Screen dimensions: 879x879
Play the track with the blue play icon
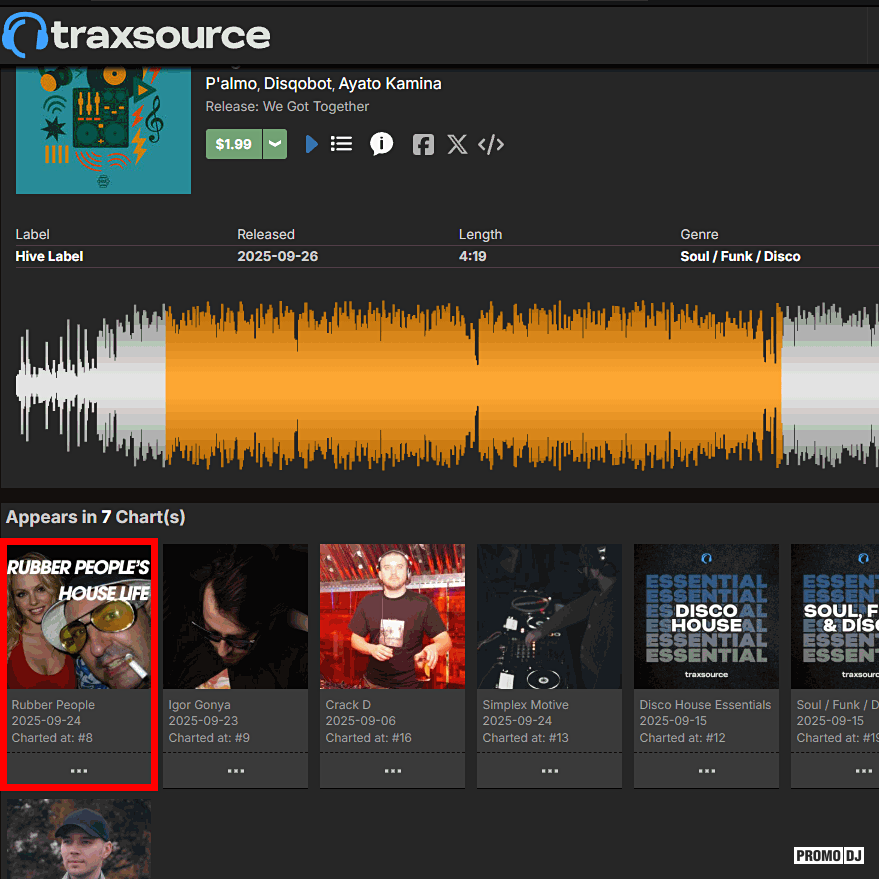click(x=311, y=144)
